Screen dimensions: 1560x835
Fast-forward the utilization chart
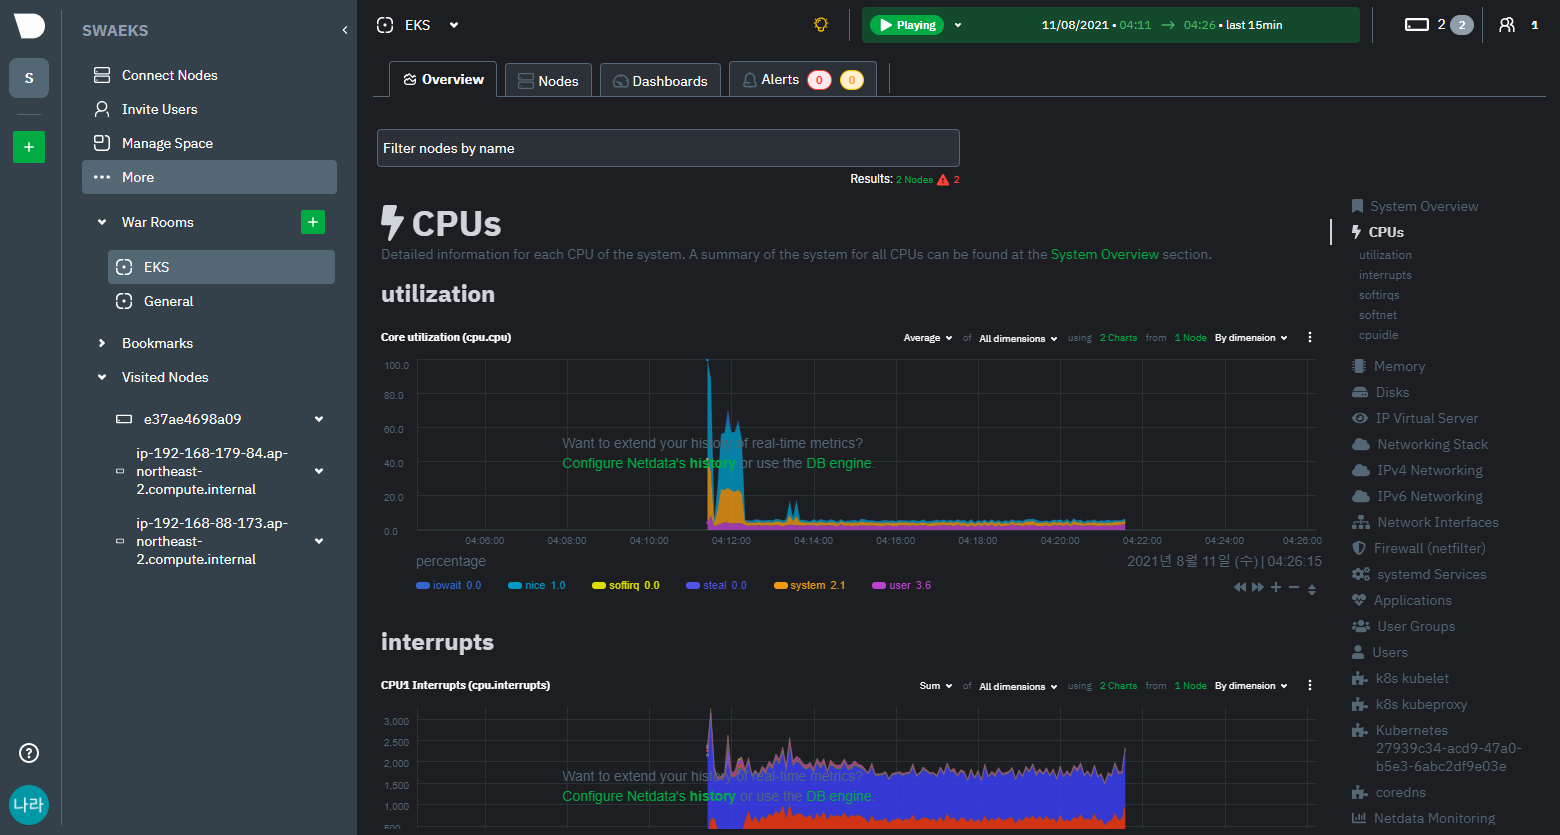[1257, 588]
